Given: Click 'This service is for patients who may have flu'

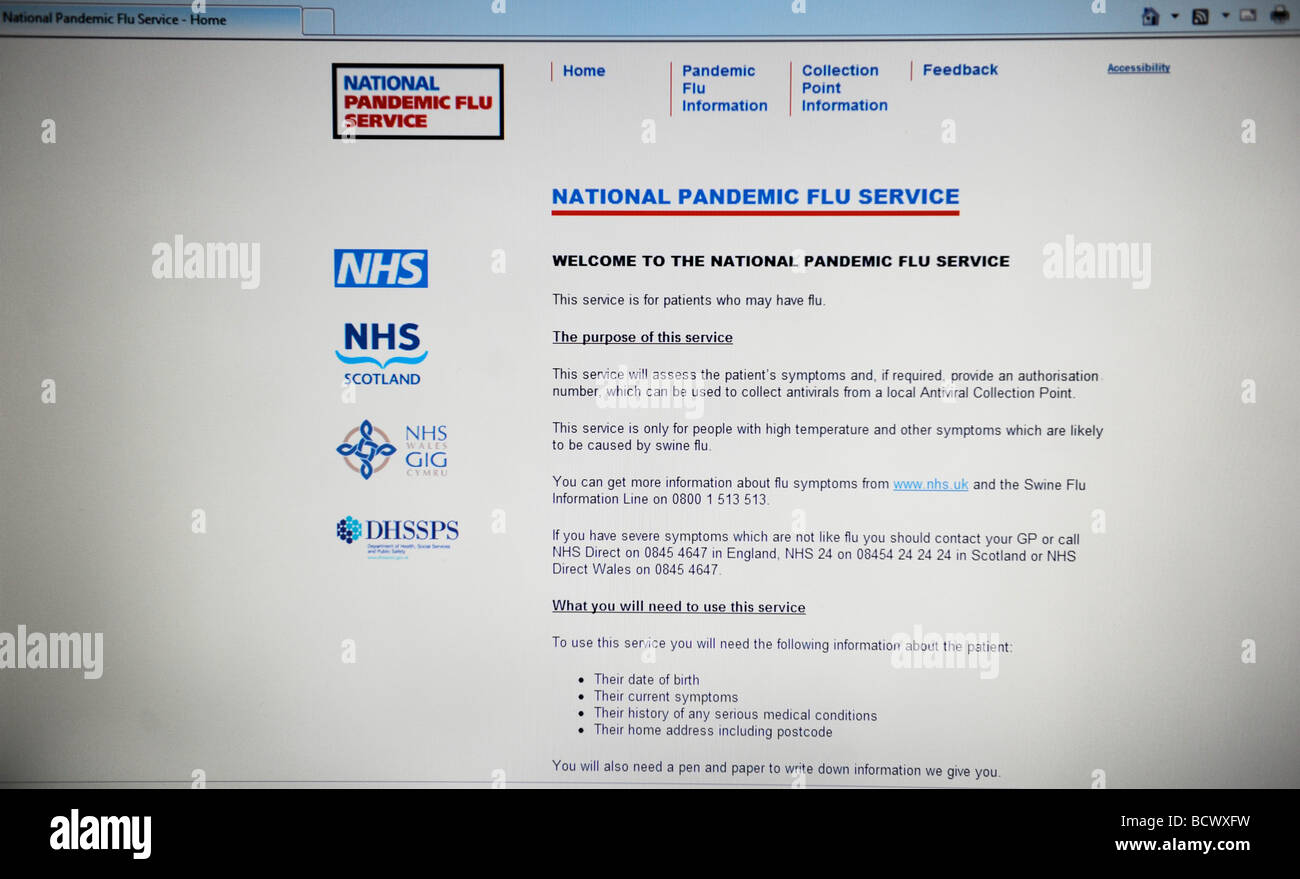Looking at the screenshot, I should coord(689,300).
